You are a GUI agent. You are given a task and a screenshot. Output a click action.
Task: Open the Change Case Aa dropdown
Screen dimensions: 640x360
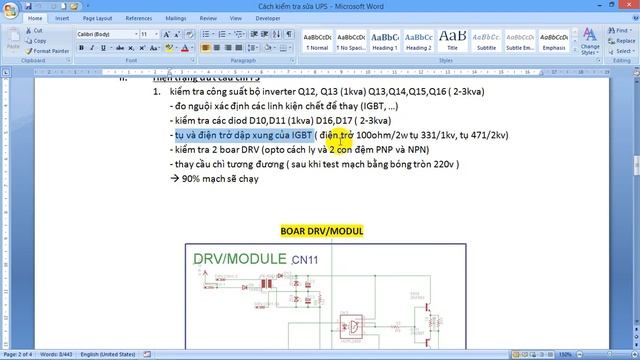click(x=154, y=48)
